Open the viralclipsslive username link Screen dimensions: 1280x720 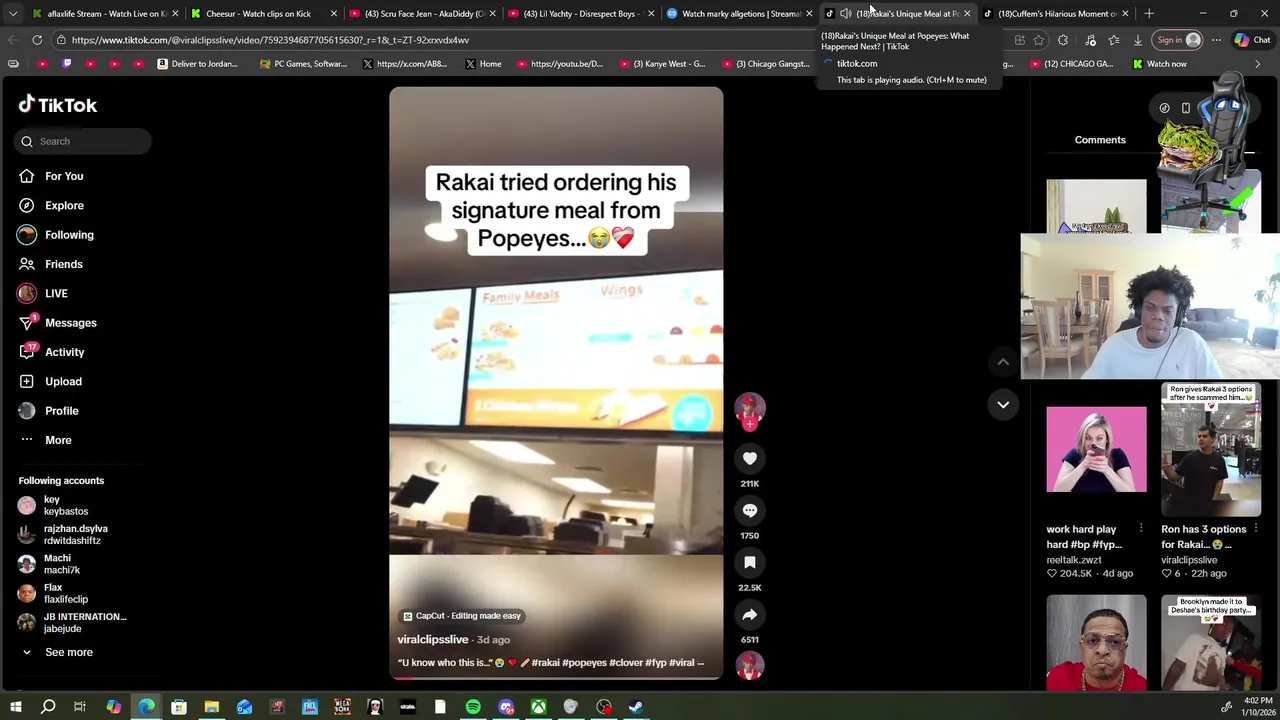click(x=433, y=639)
